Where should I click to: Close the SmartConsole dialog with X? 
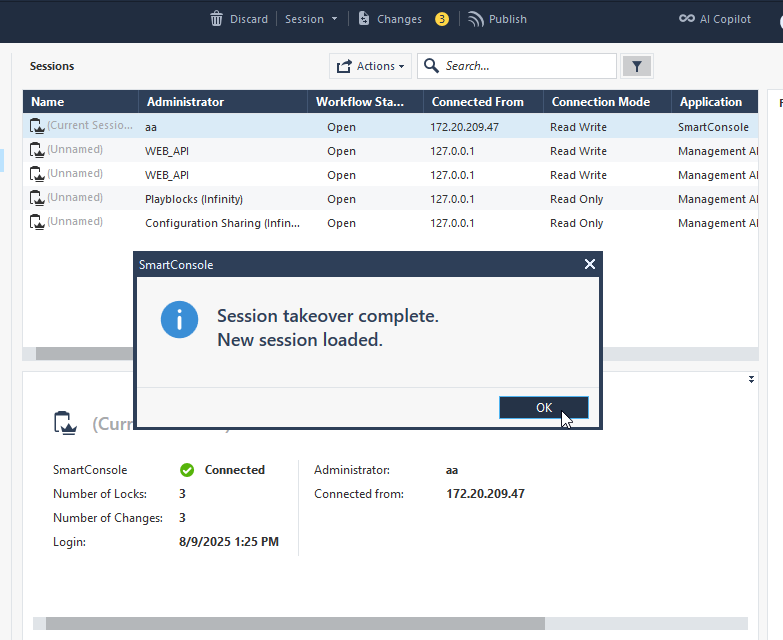(590, 264)
